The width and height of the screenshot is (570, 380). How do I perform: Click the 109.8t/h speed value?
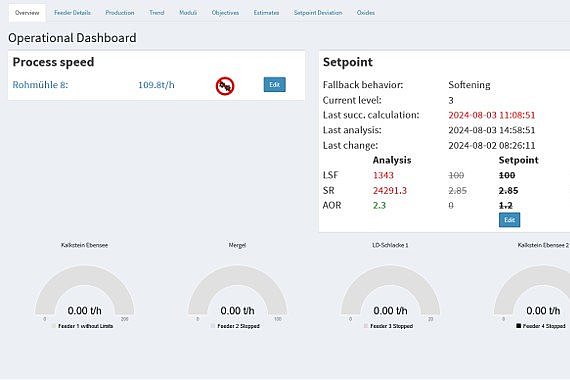point(156,85)
